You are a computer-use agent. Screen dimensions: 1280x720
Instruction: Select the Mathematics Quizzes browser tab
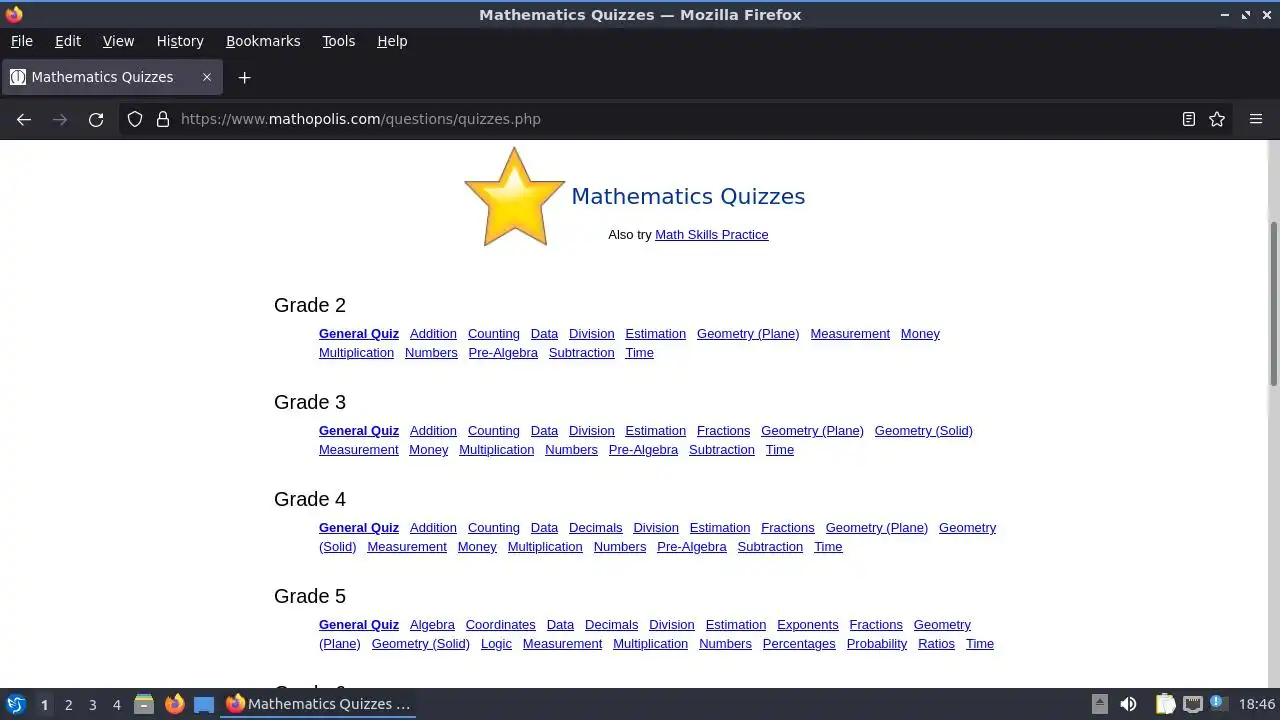click(x=110, y=77)
